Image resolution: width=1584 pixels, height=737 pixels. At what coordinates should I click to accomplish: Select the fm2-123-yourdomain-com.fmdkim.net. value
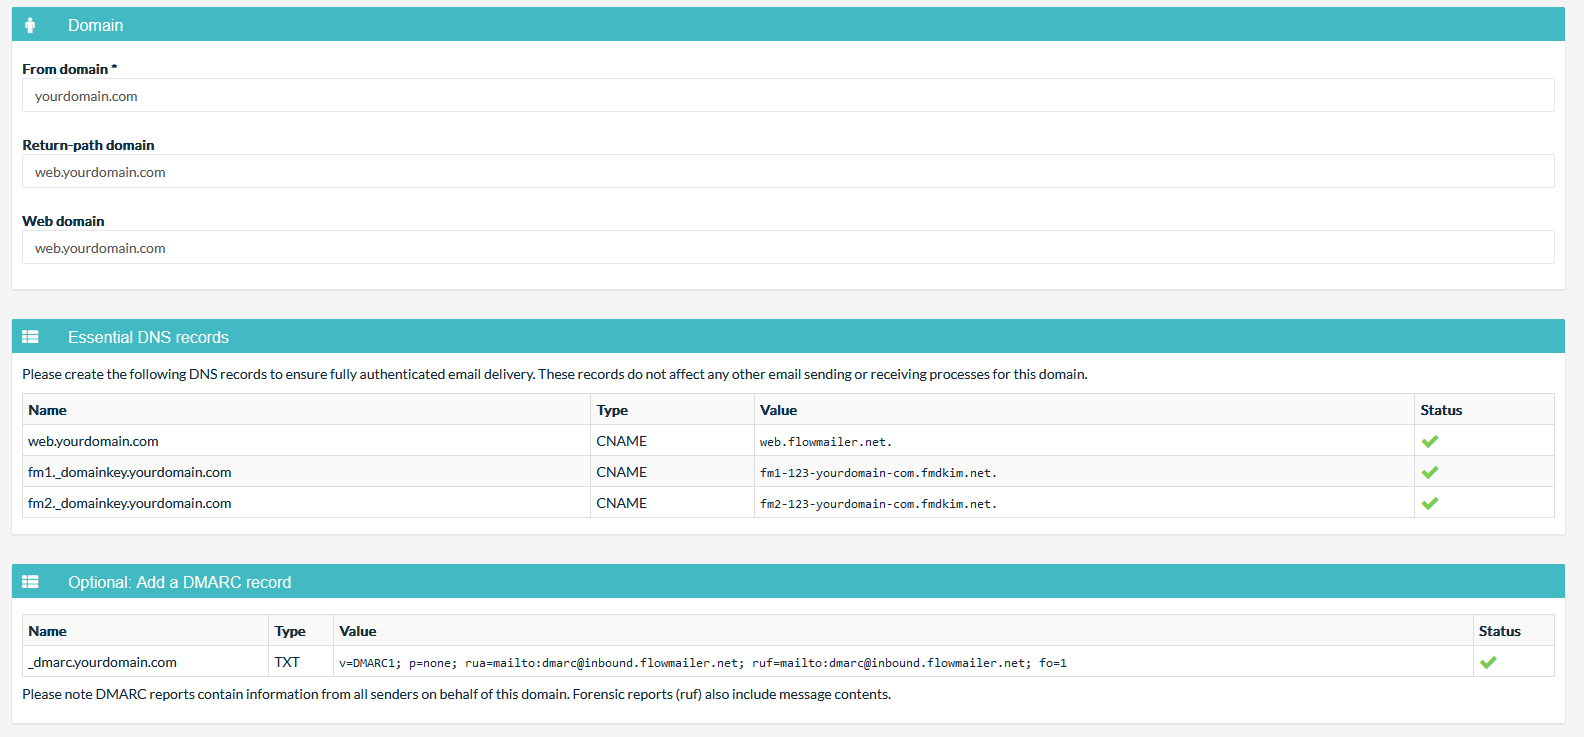[878, 504]
